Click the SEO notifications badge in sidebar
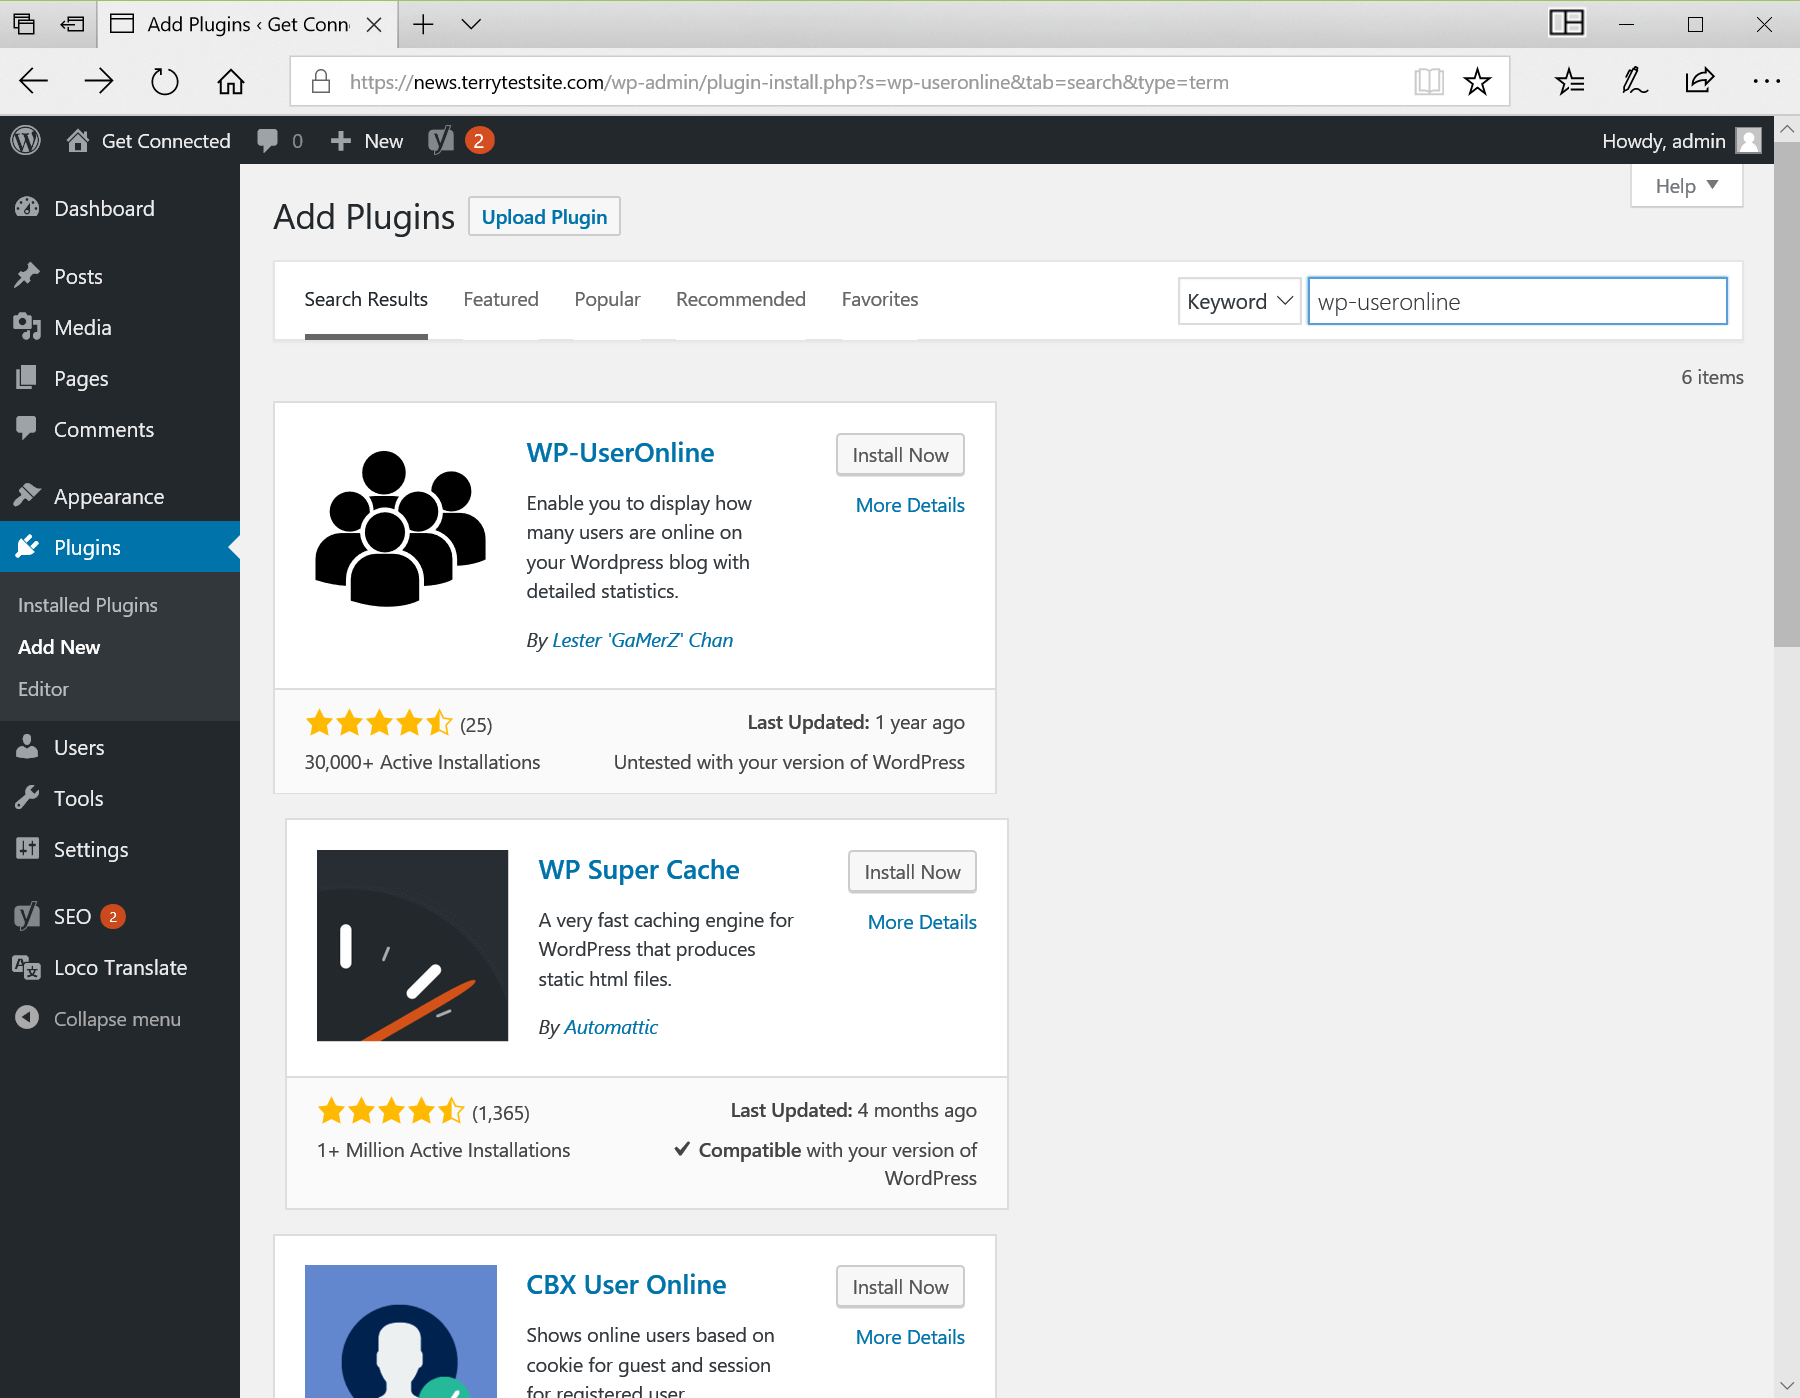Viewport: 1800px width, 1398px height. 113,916
